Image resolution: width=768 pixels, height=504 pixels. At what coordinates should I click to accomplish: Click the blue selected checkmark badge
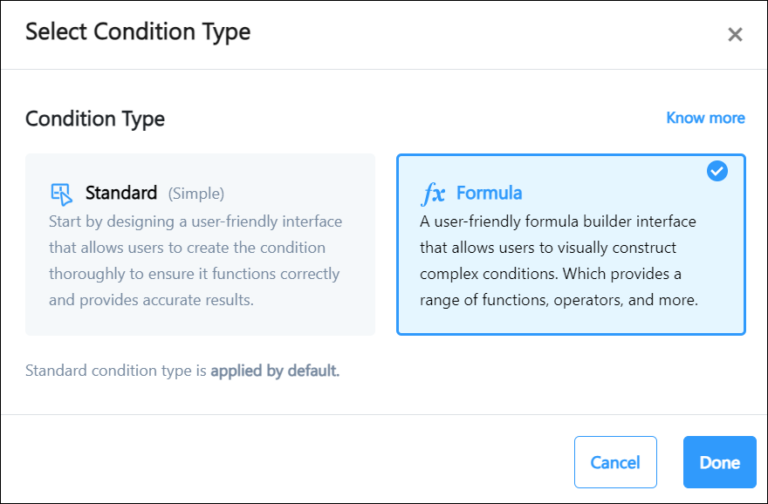click(717, 171)
